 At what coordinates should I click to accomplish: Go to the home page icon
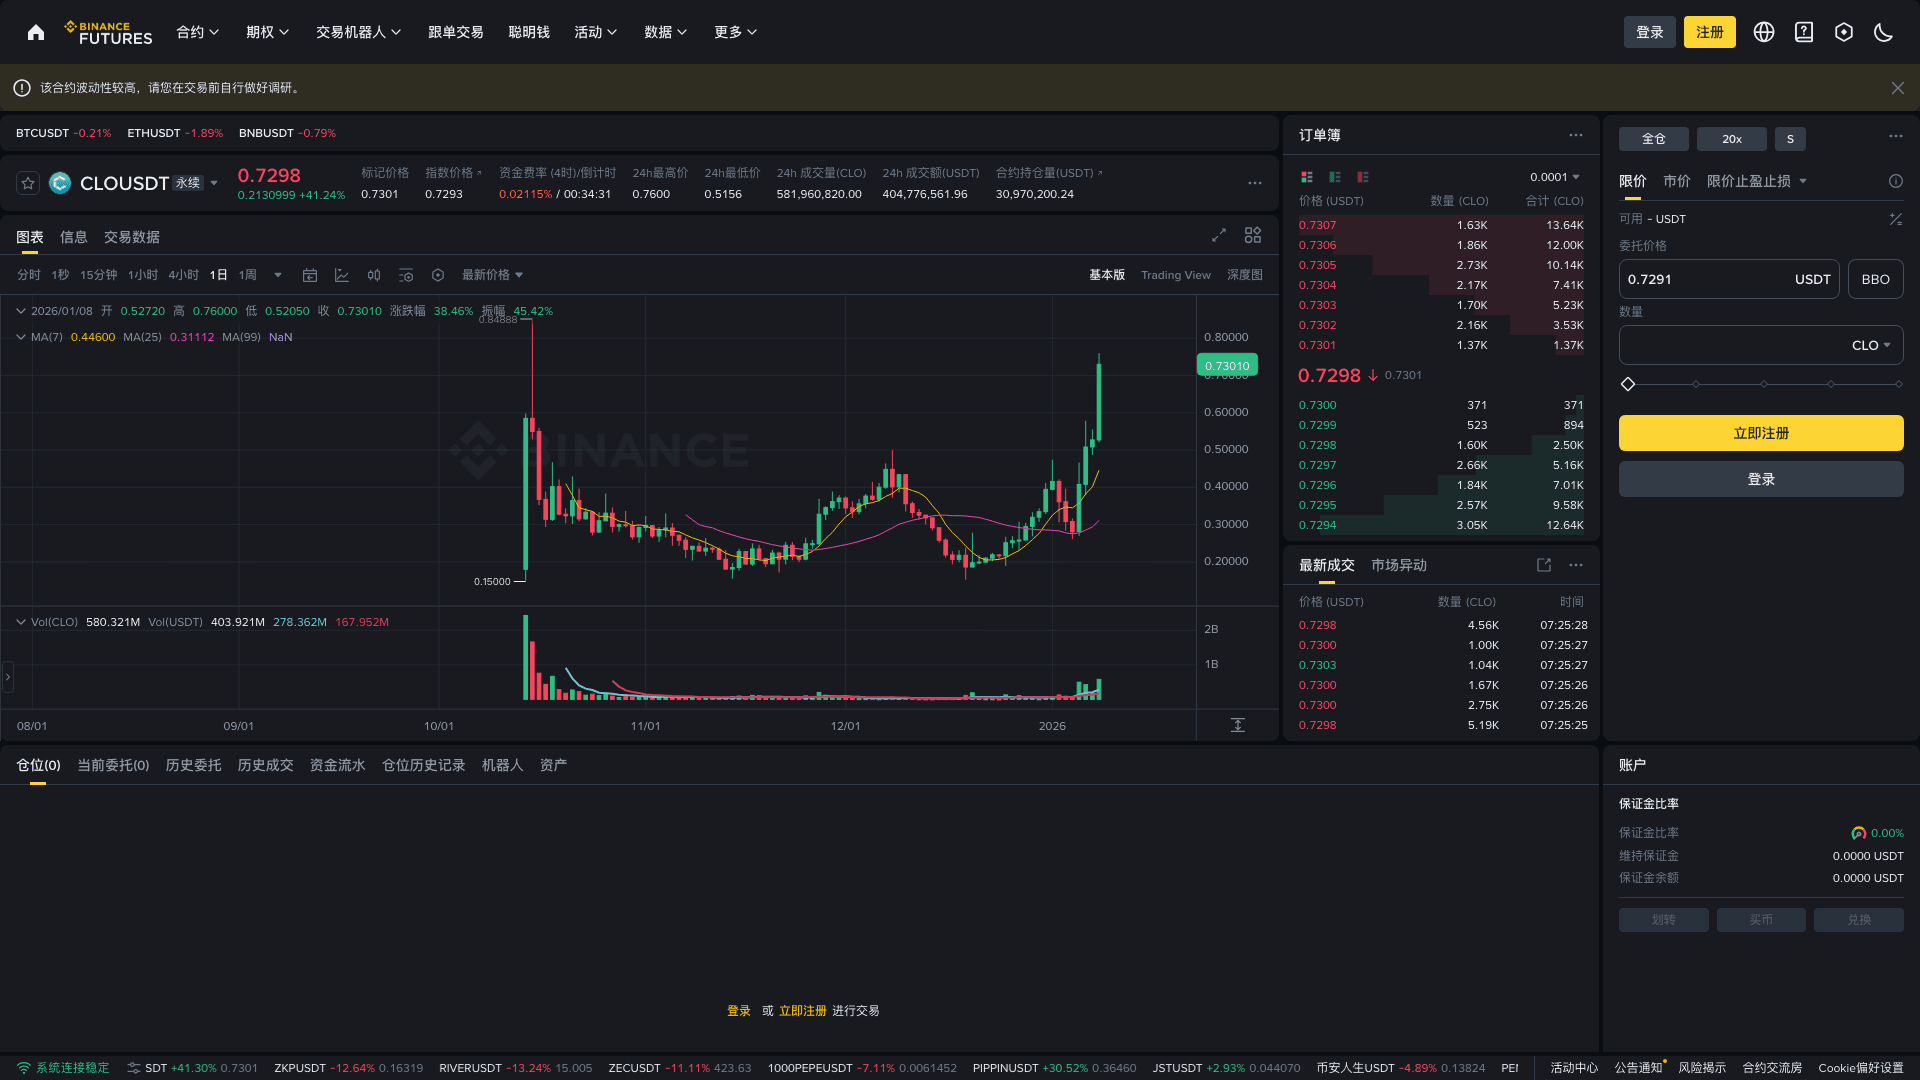point(36,32)
